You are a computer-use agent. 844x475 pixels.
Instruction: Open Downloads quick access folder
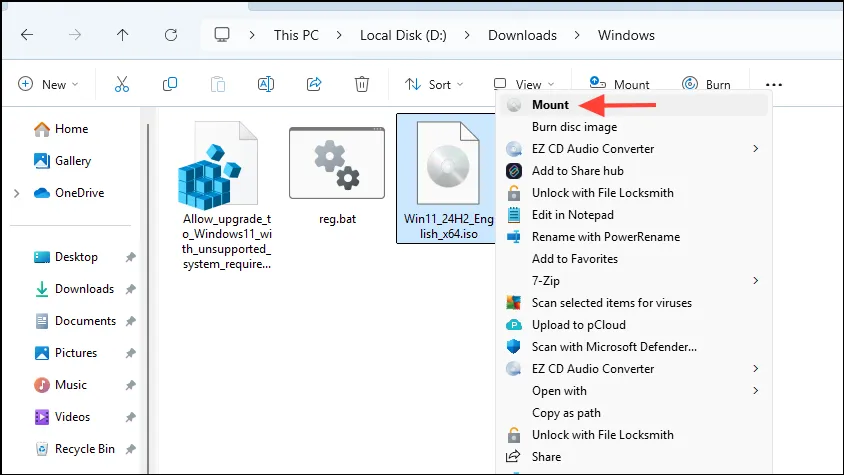(74, 289)
